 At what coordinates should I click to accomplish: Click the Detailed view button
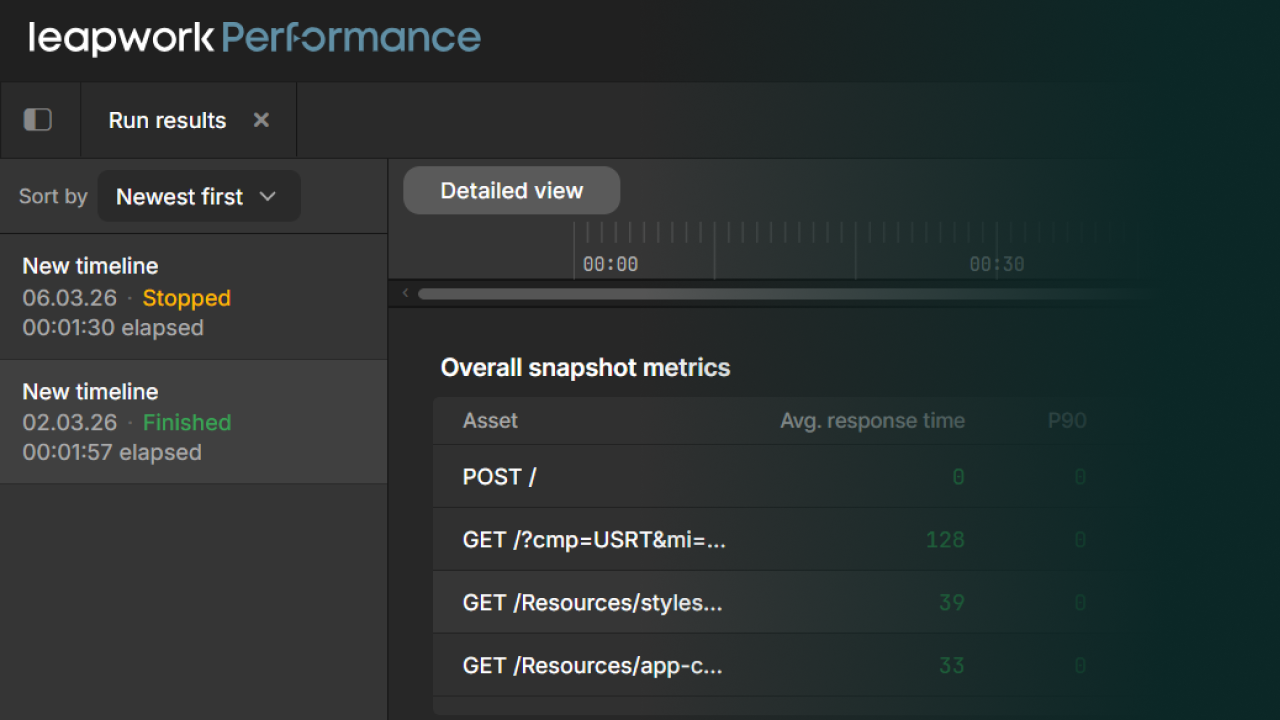(511, 191)
